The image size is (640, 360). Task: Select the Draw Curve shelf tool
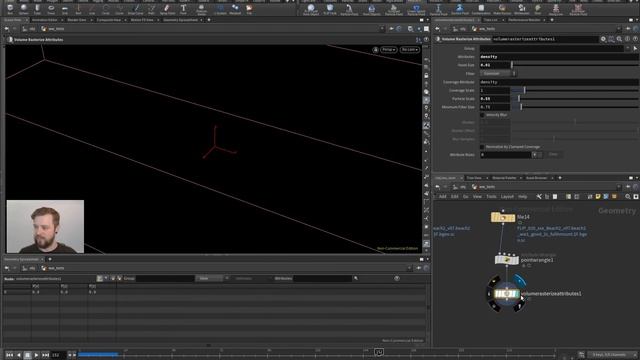click(136, 9)
